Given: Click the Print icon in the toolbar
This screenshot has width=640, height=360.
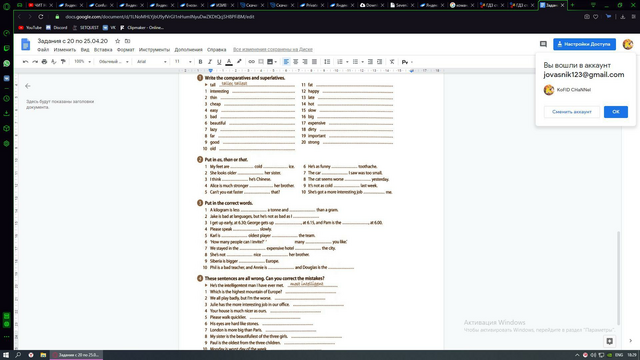Looking at the screenshot, I should tap(44, 62).
